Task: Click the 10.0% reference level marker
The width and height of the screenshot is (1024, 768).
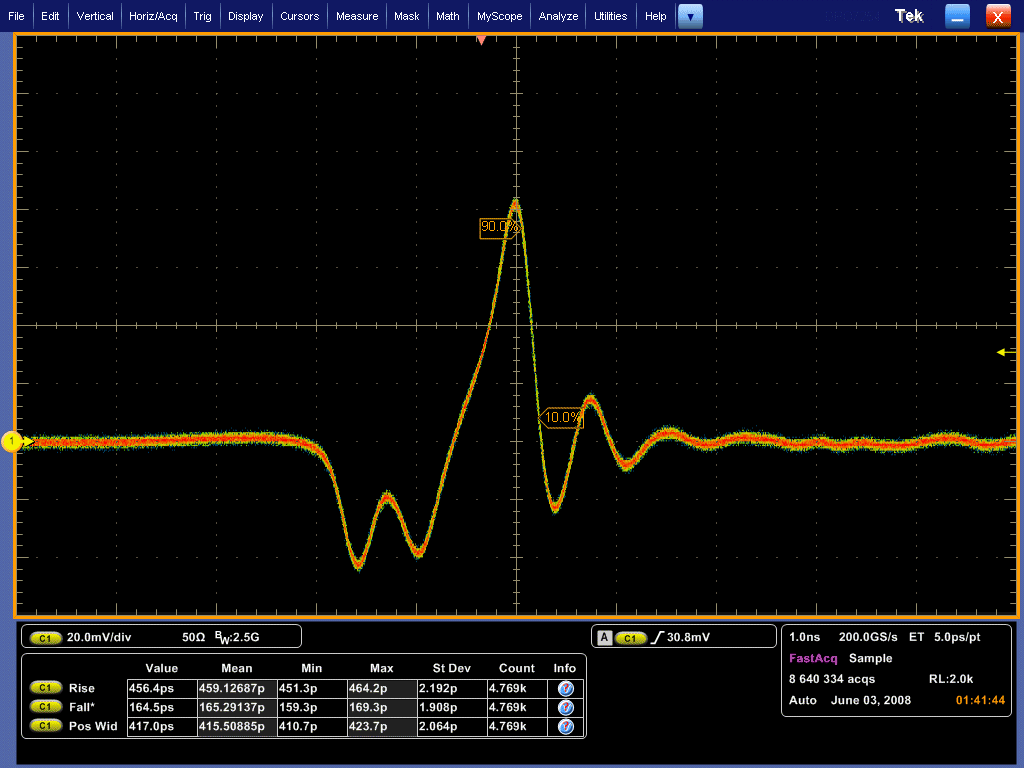Action: [562, 417]
